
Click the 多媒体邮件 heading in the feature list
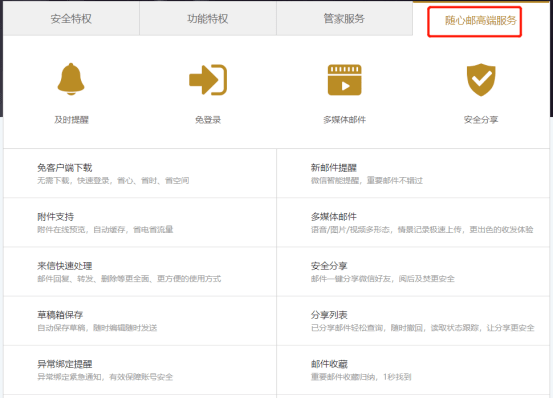334,217
